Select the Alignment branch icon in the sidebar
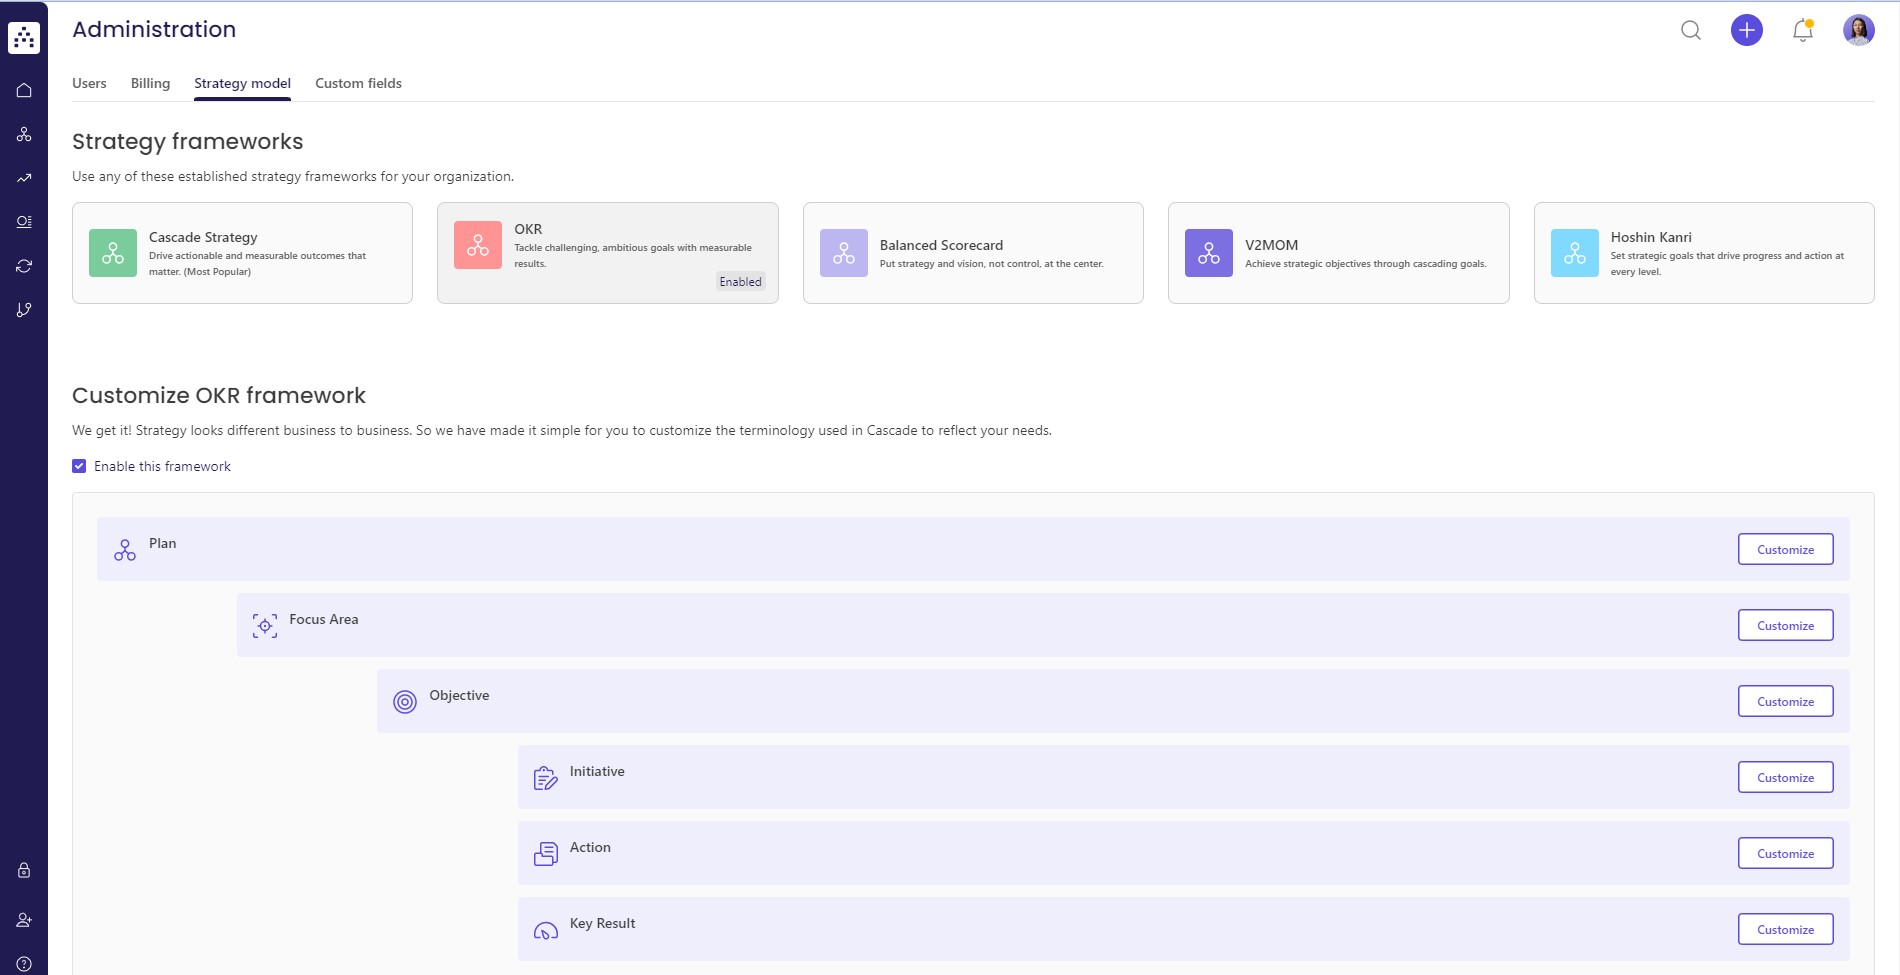The width and height of the screenshot is (1900, 975). 24,309
